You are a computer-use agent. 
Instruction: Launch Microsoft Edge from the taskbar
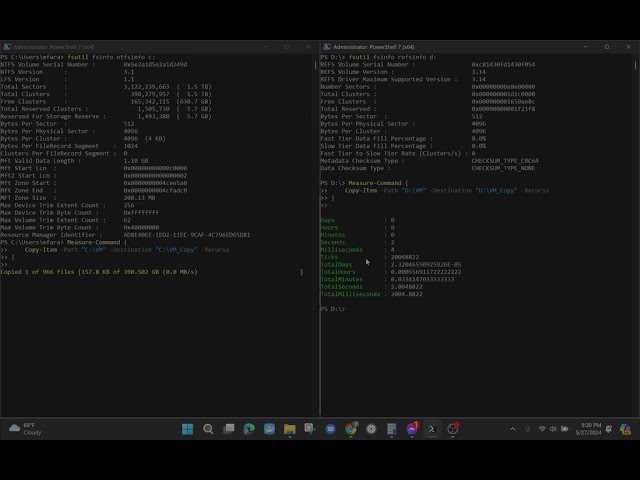pyautogui.click(x=249, y=429)
